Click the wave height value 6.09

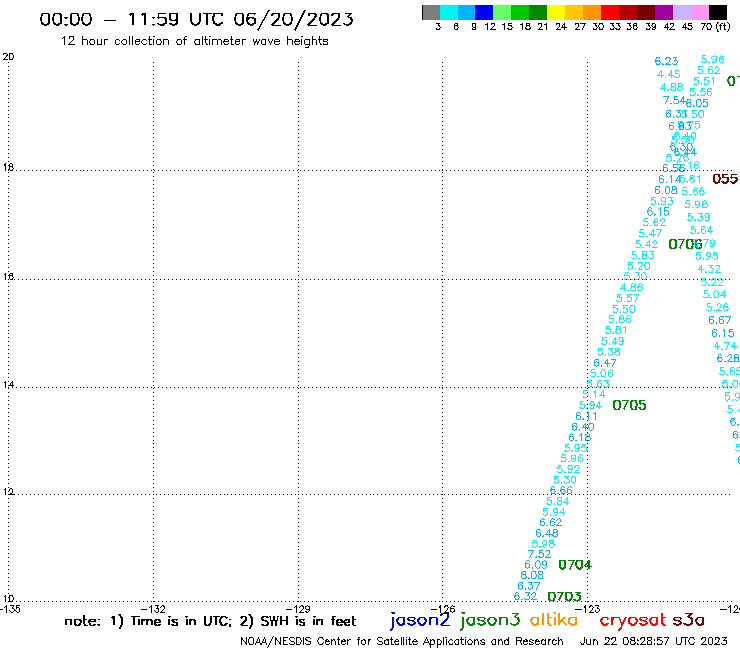(x=536, y=565)
